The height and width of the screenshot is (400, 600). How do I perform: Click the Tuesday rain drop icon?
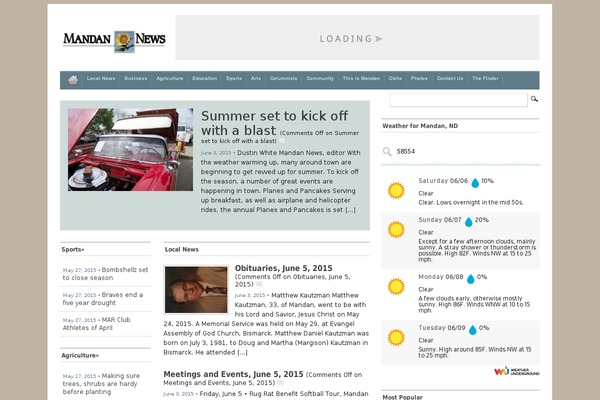click(x=473, y=330)
